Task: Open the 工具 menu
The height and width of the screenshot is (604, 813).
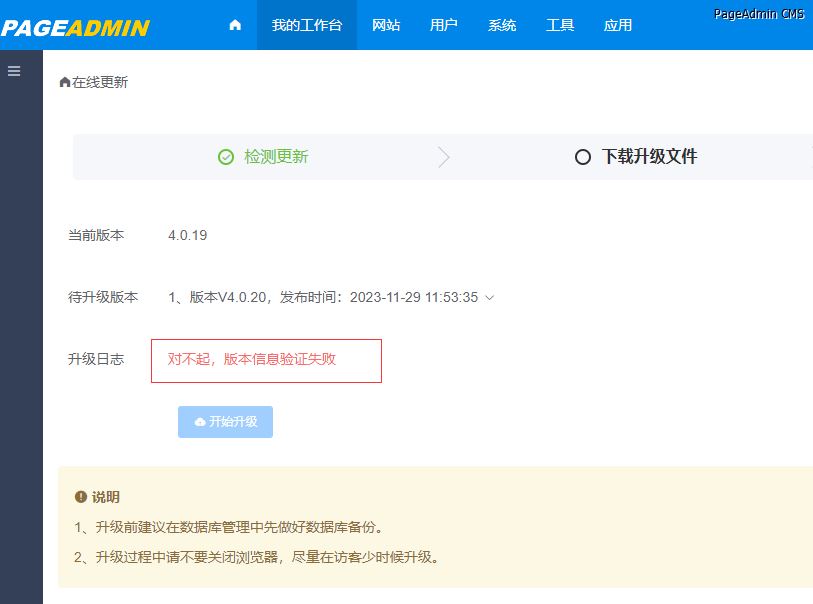Action: tap(559, 25)
